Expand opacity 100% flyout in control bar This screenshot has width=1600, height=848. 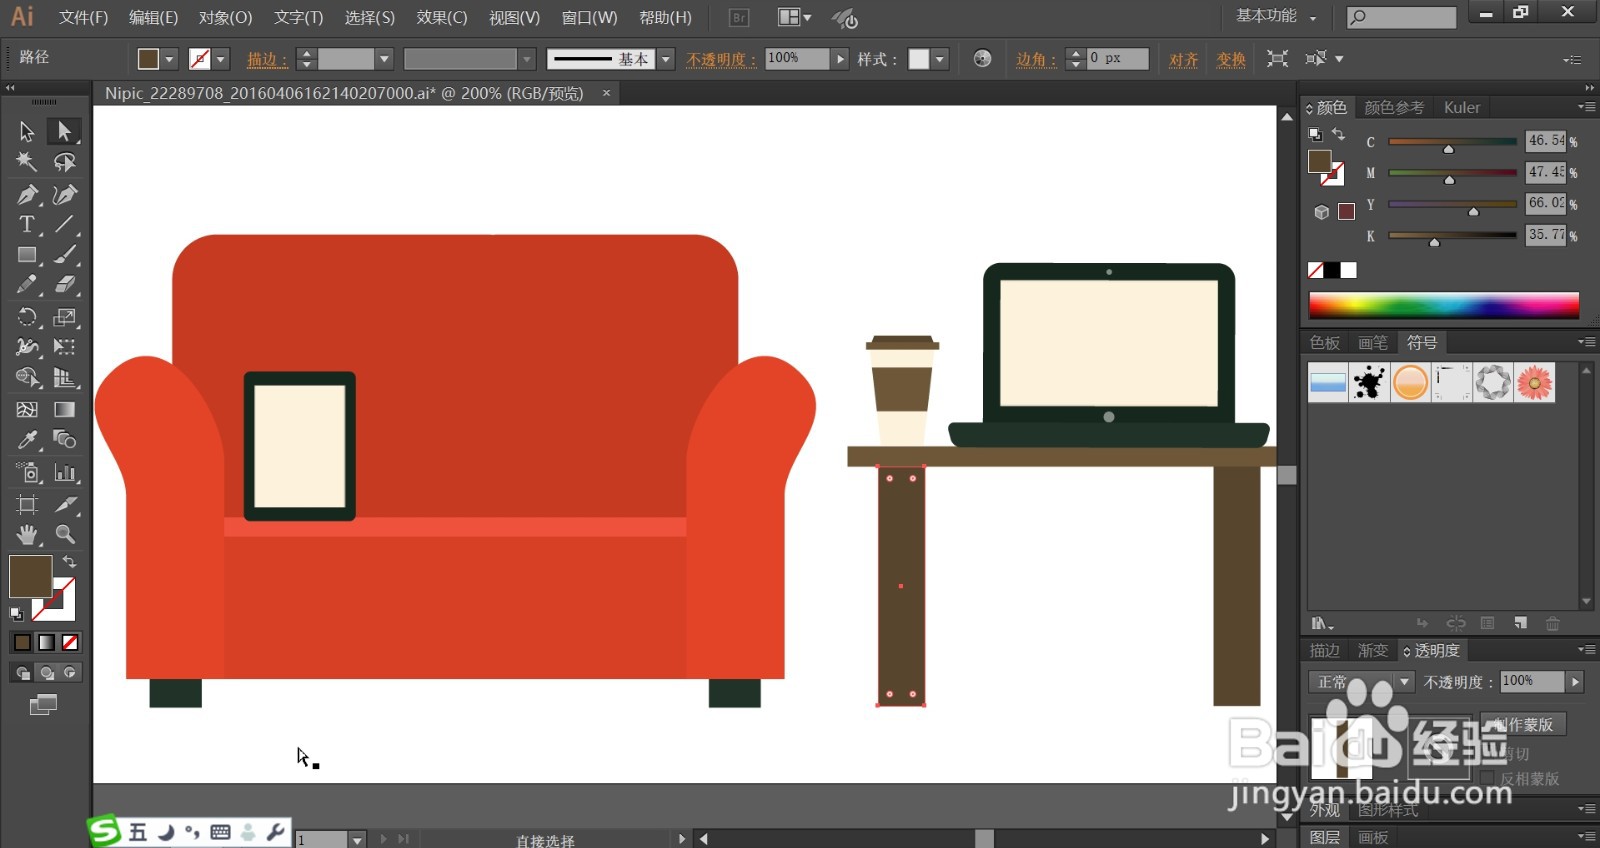click(840, 59)
